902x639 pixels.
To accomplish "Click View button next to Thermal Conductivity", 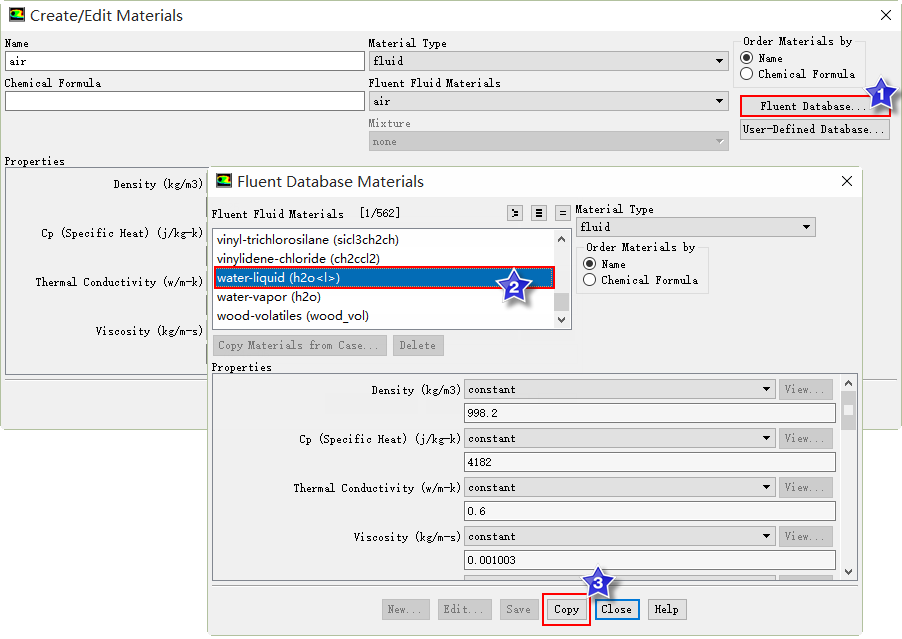I will [805, 487].
